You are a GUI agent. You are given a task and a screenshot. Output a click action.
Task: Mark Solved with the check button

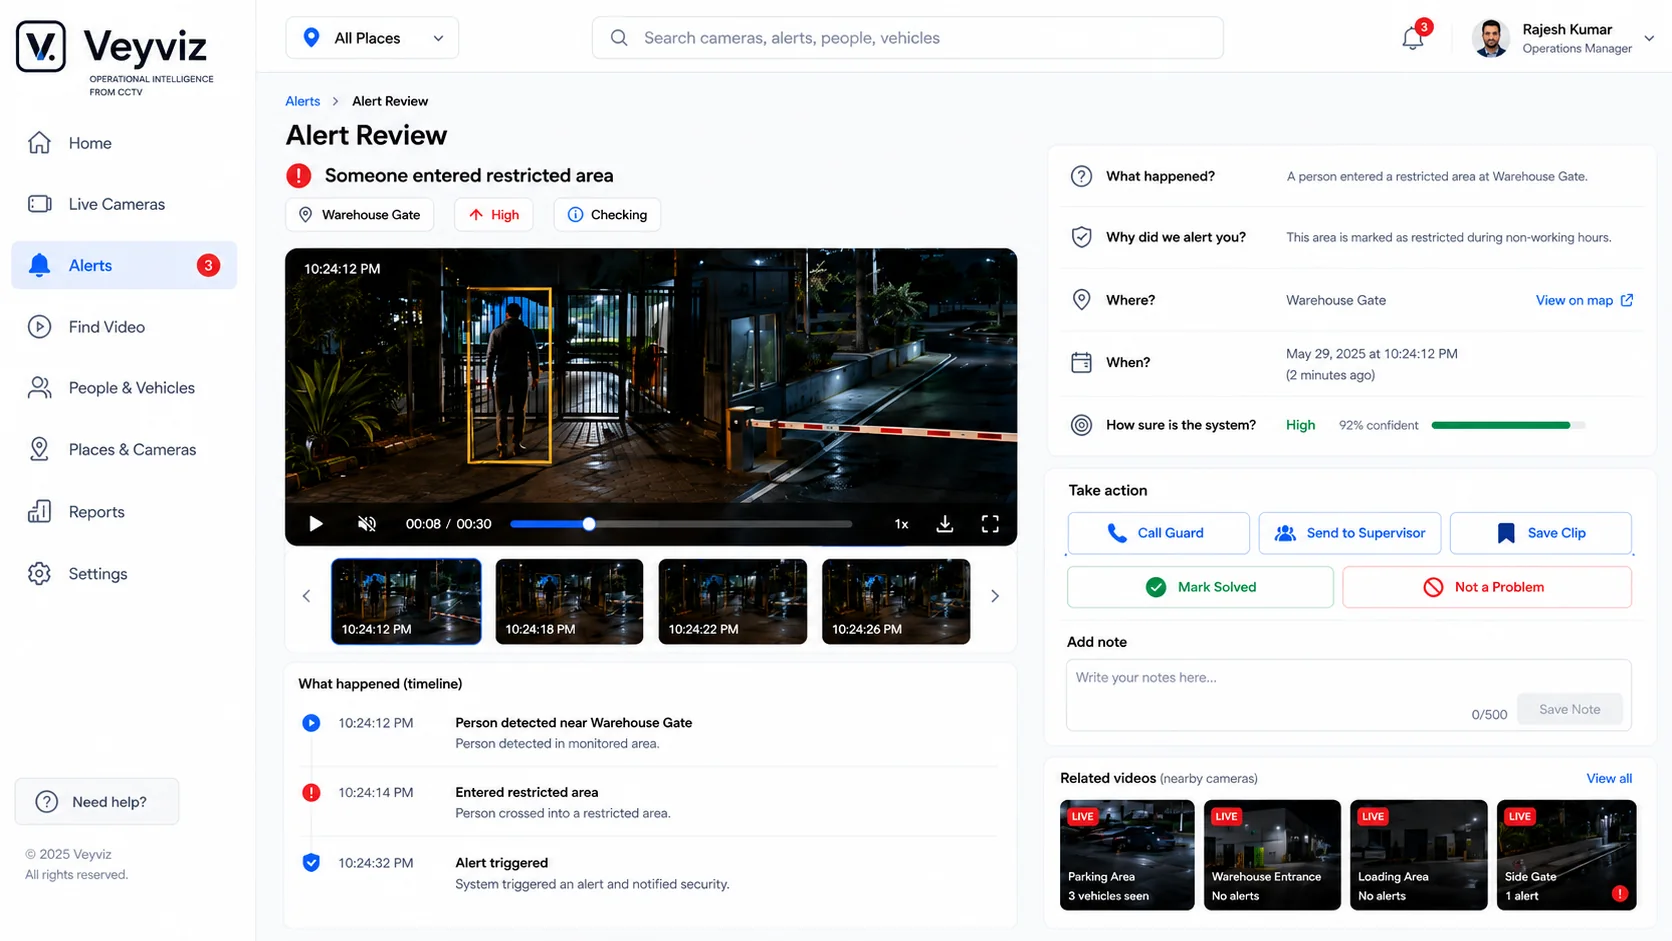(x=1200, y=587)
